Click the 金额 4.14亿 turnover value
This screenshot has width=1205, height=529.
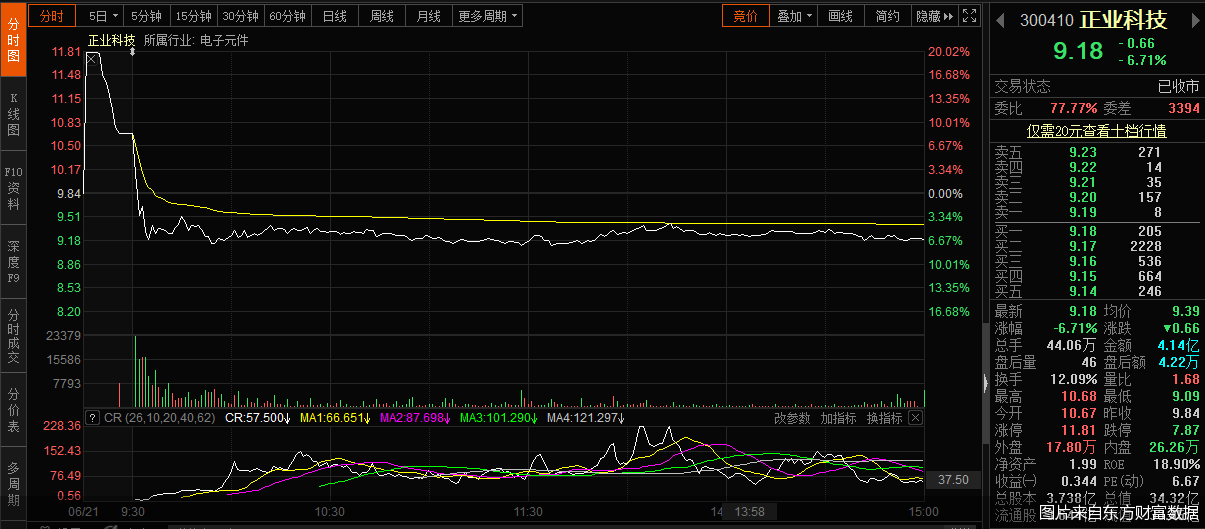[1178, 345]
